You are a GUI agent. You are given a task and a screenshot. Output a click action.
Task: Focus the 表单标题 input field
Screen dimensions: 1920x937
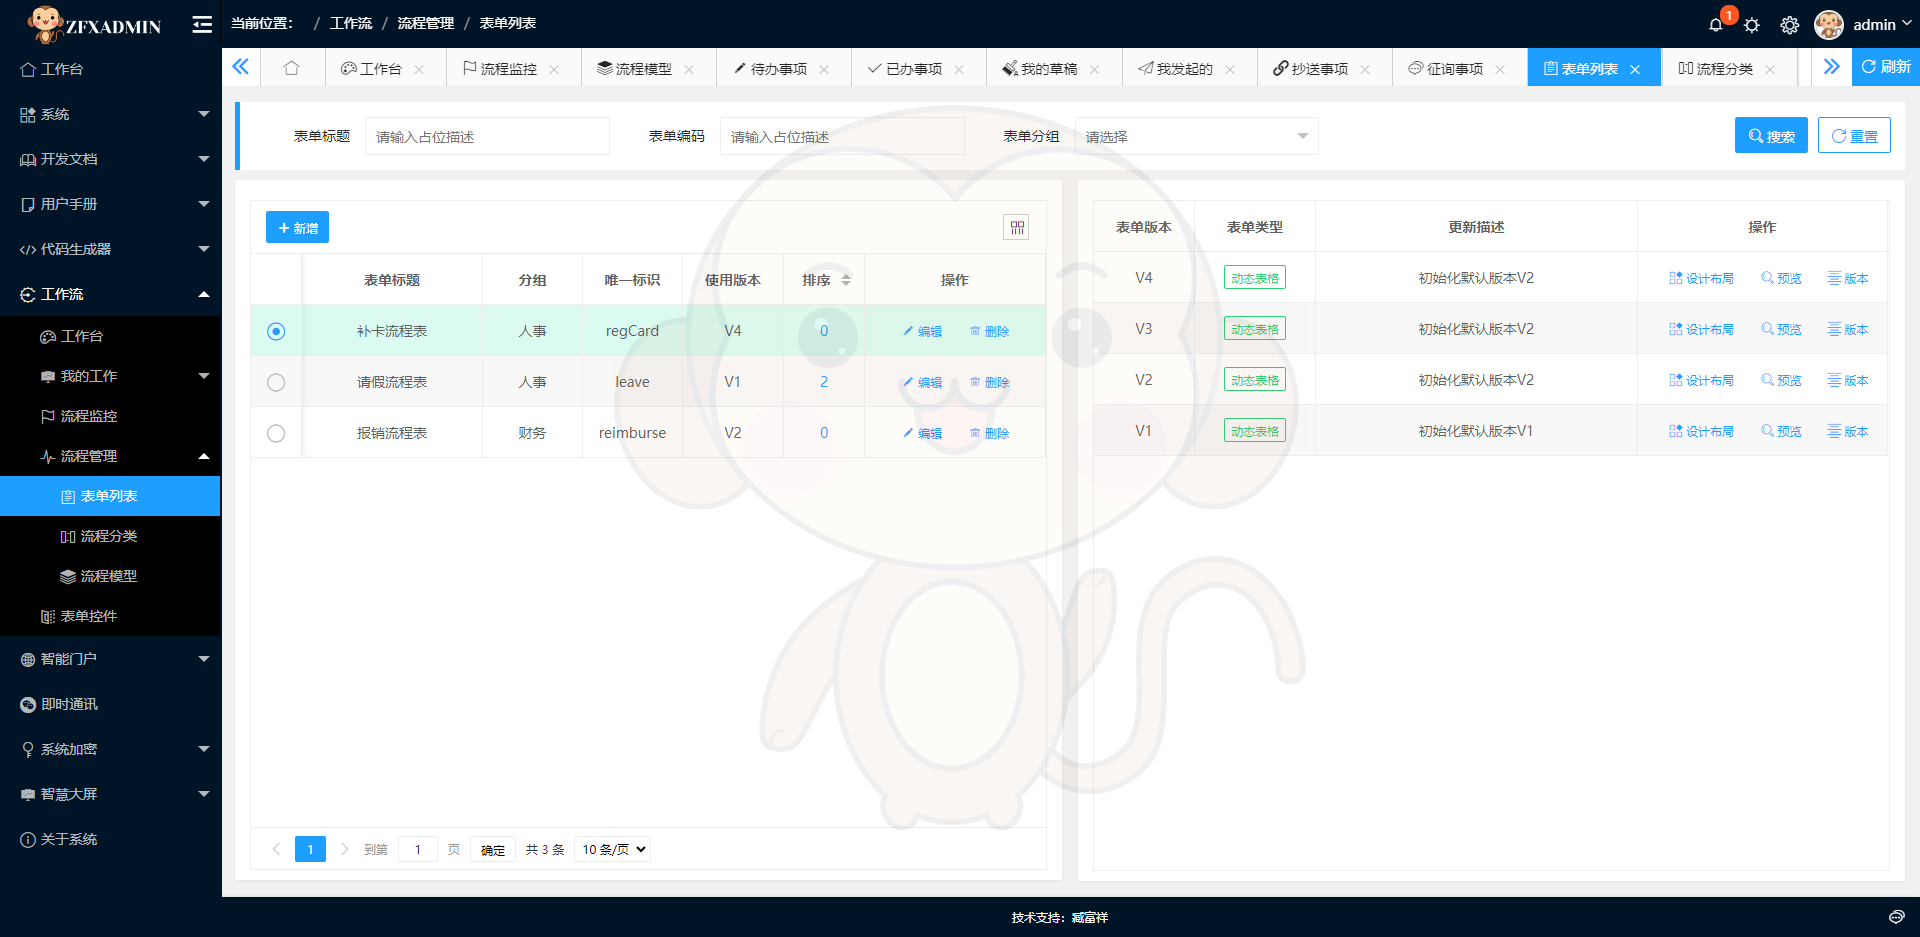487,136
